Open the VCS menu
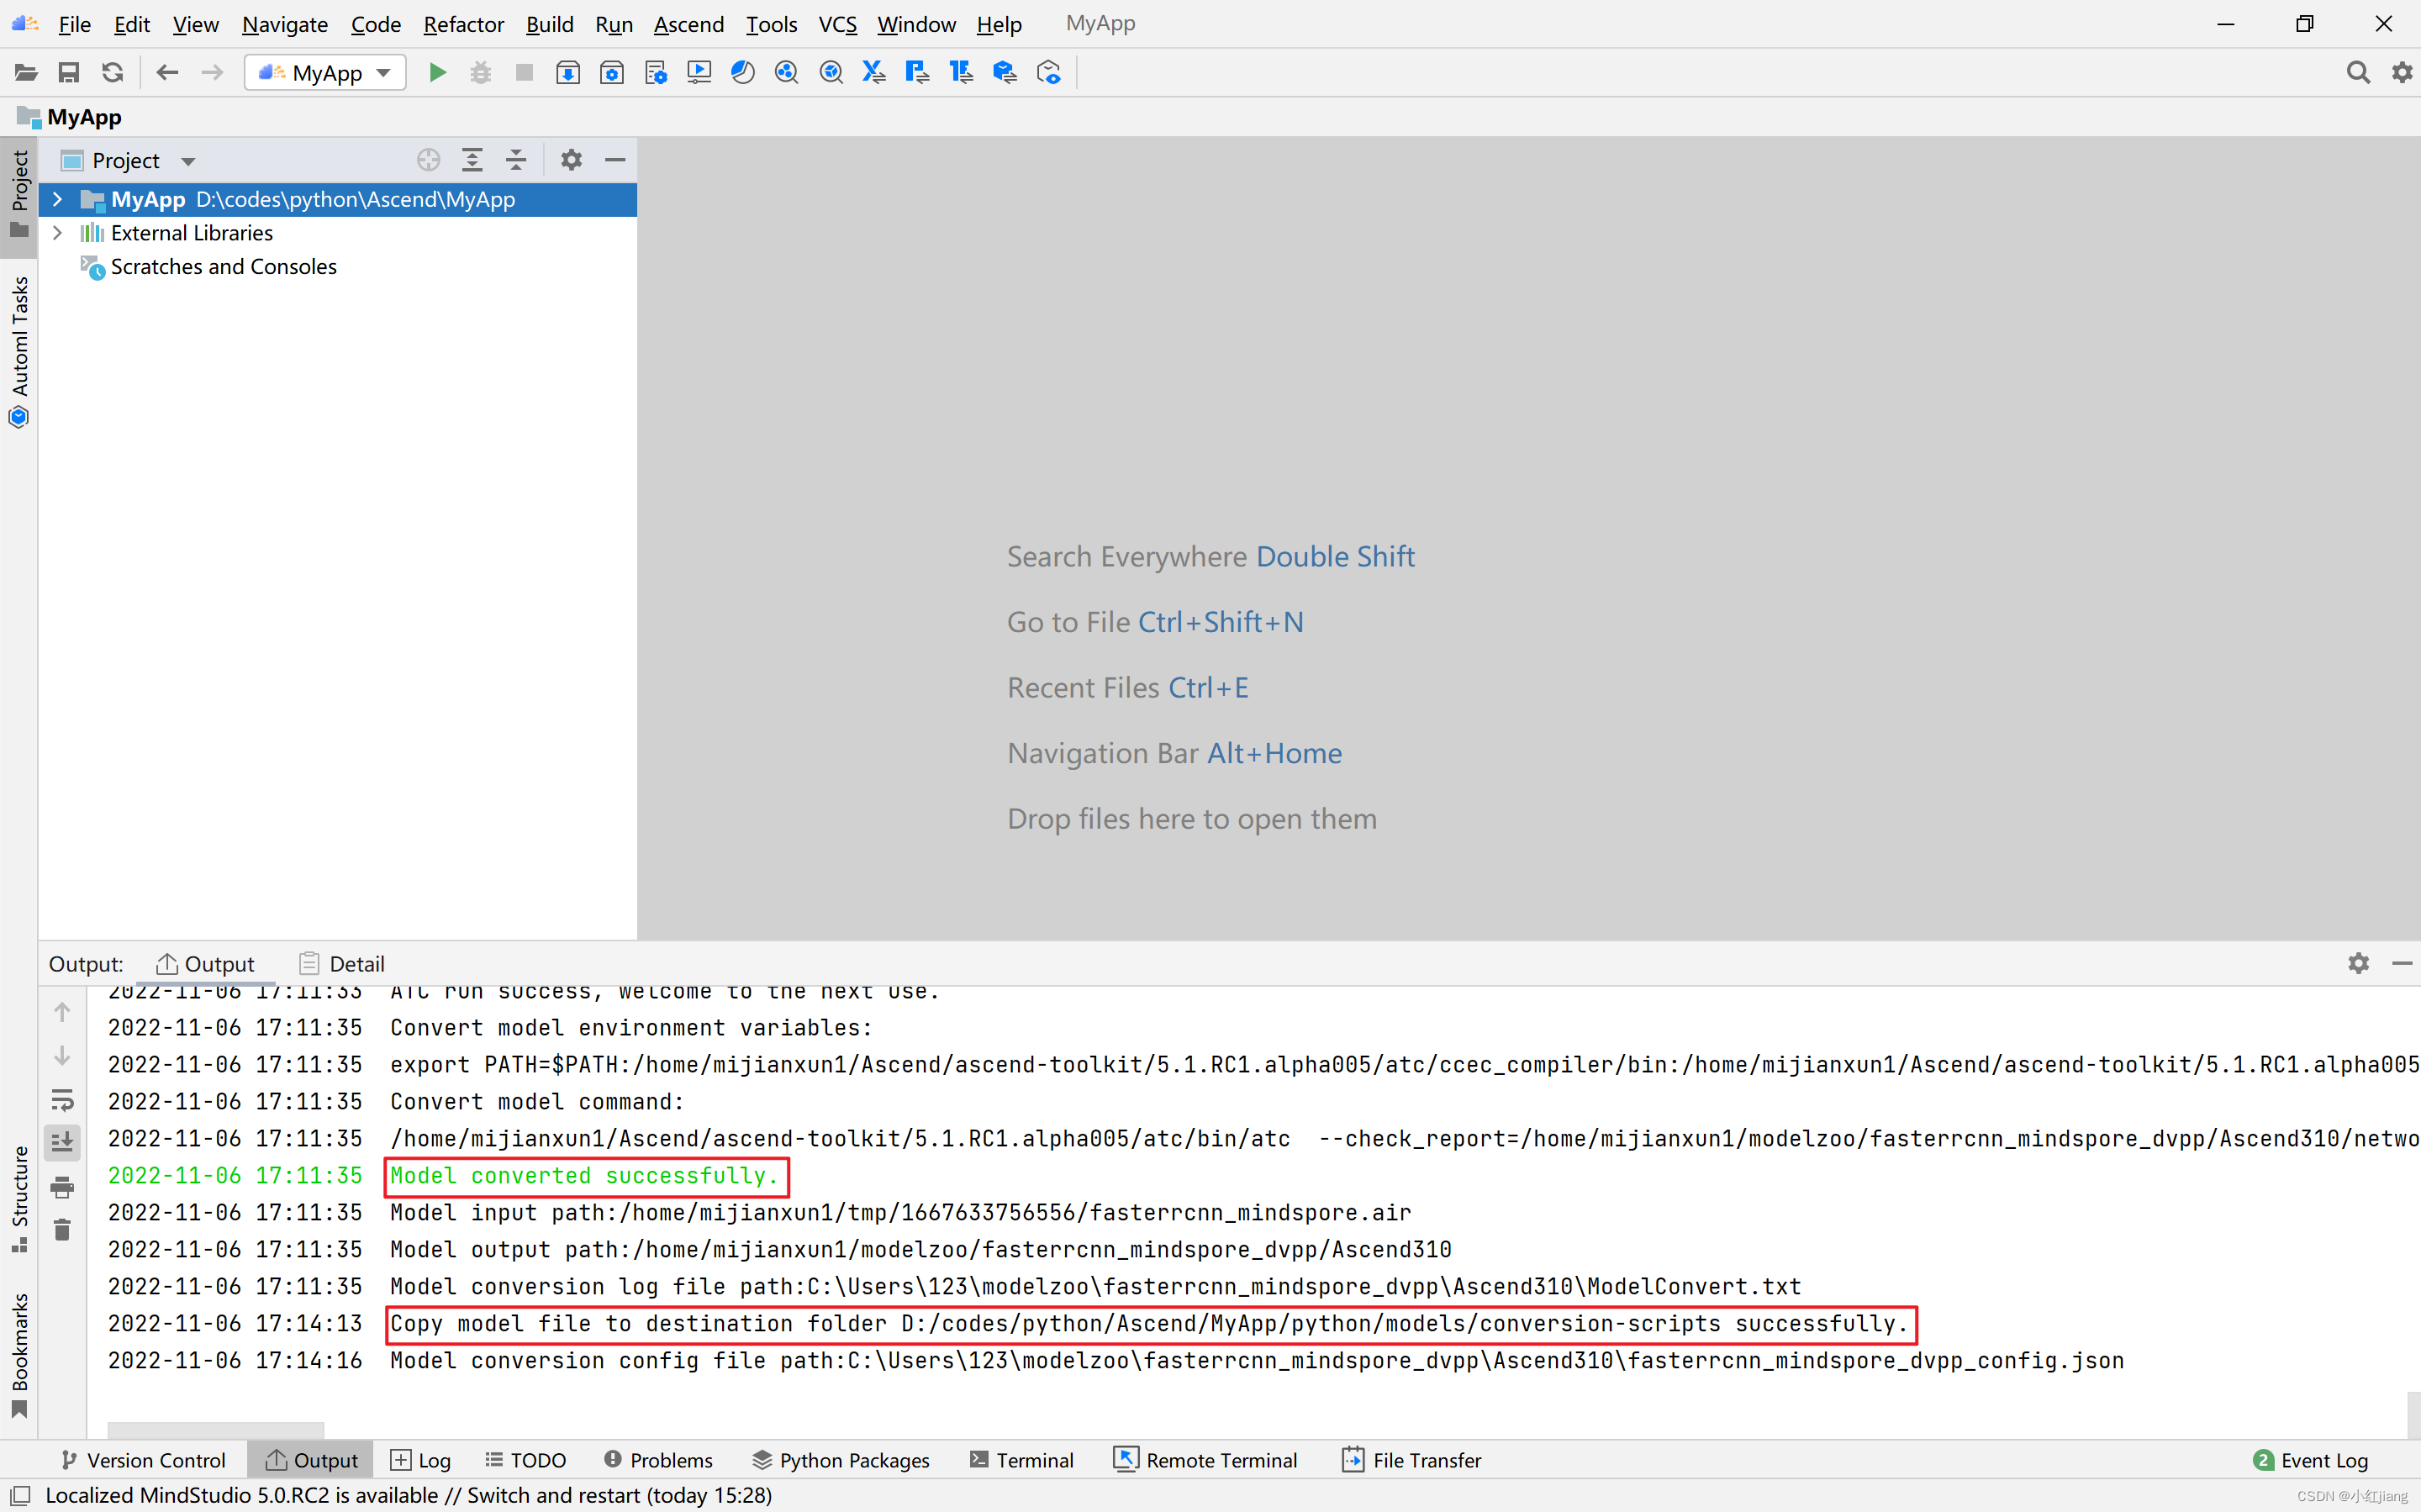This screenshot has height=1512, width=2421. click(837, 24)
